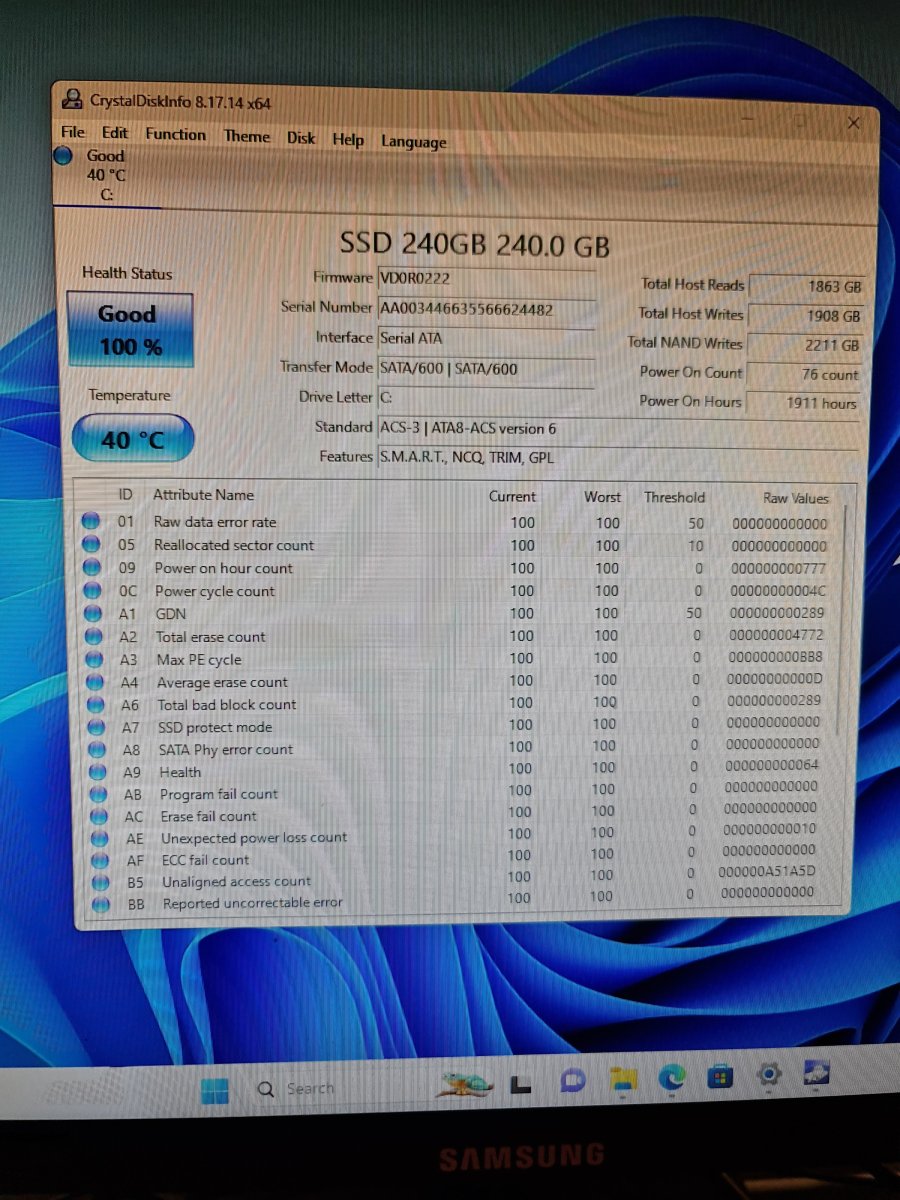Click status circle for Program fail count
Screen dimensions: 900x1200
[x=98, y=794]
